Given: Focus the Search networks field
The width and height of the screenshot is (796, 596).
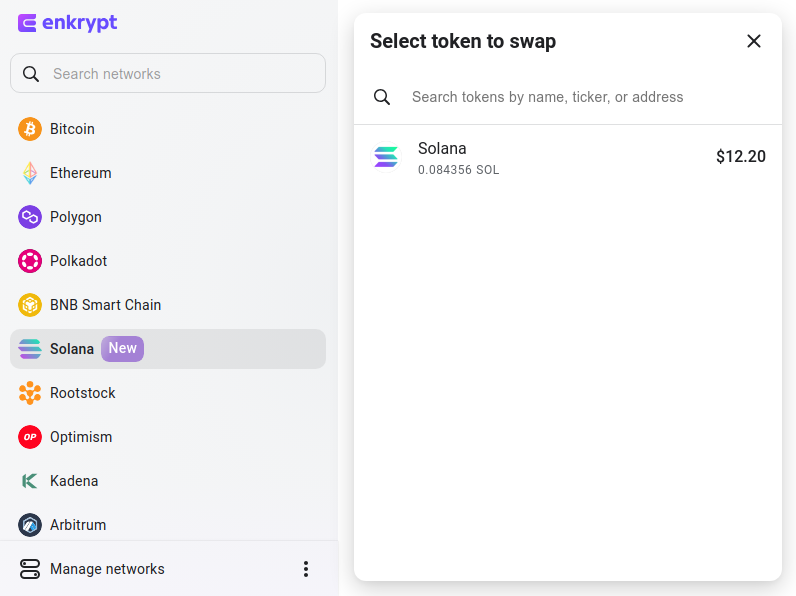Looking at the screenshot, I should click(x=168, y=73).
